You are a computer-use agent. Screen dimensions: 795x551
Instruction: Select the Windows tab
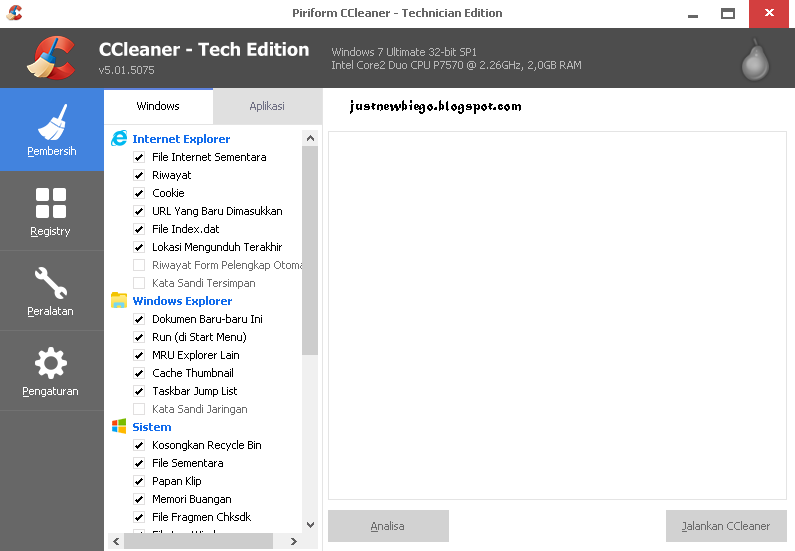(x=158, y=106)
